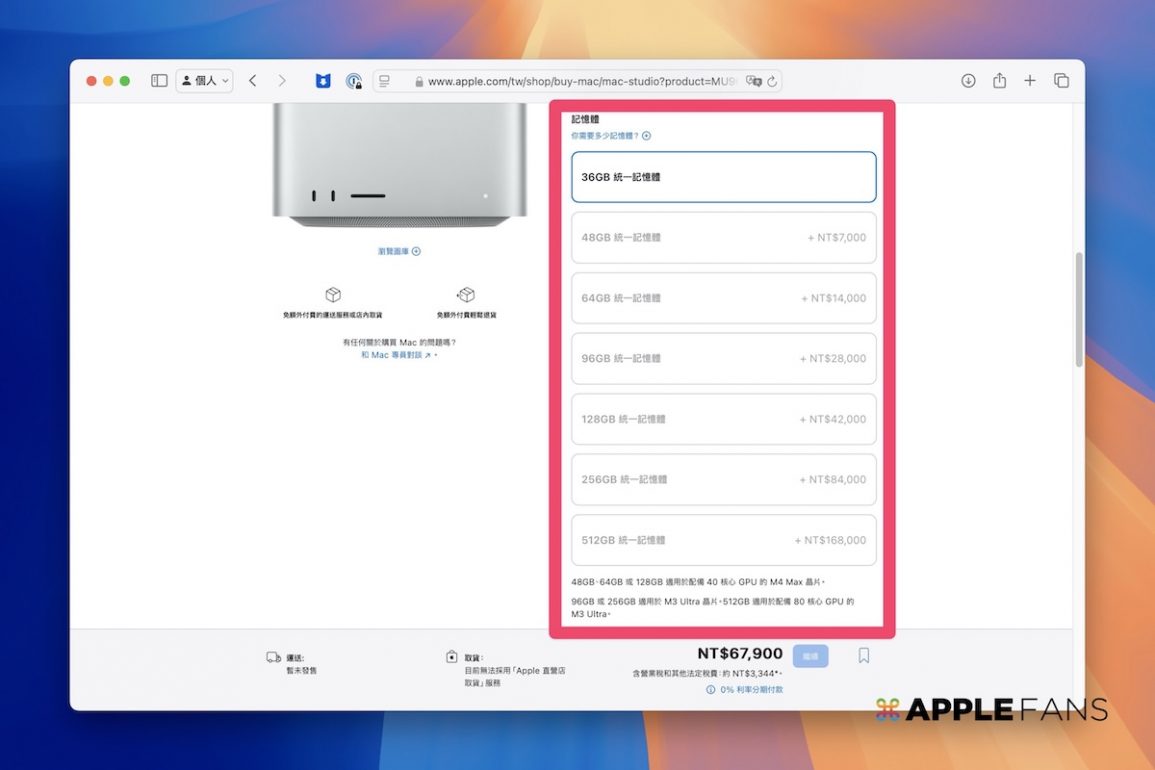Open the 個人 profile dropdown

[204, 81]
